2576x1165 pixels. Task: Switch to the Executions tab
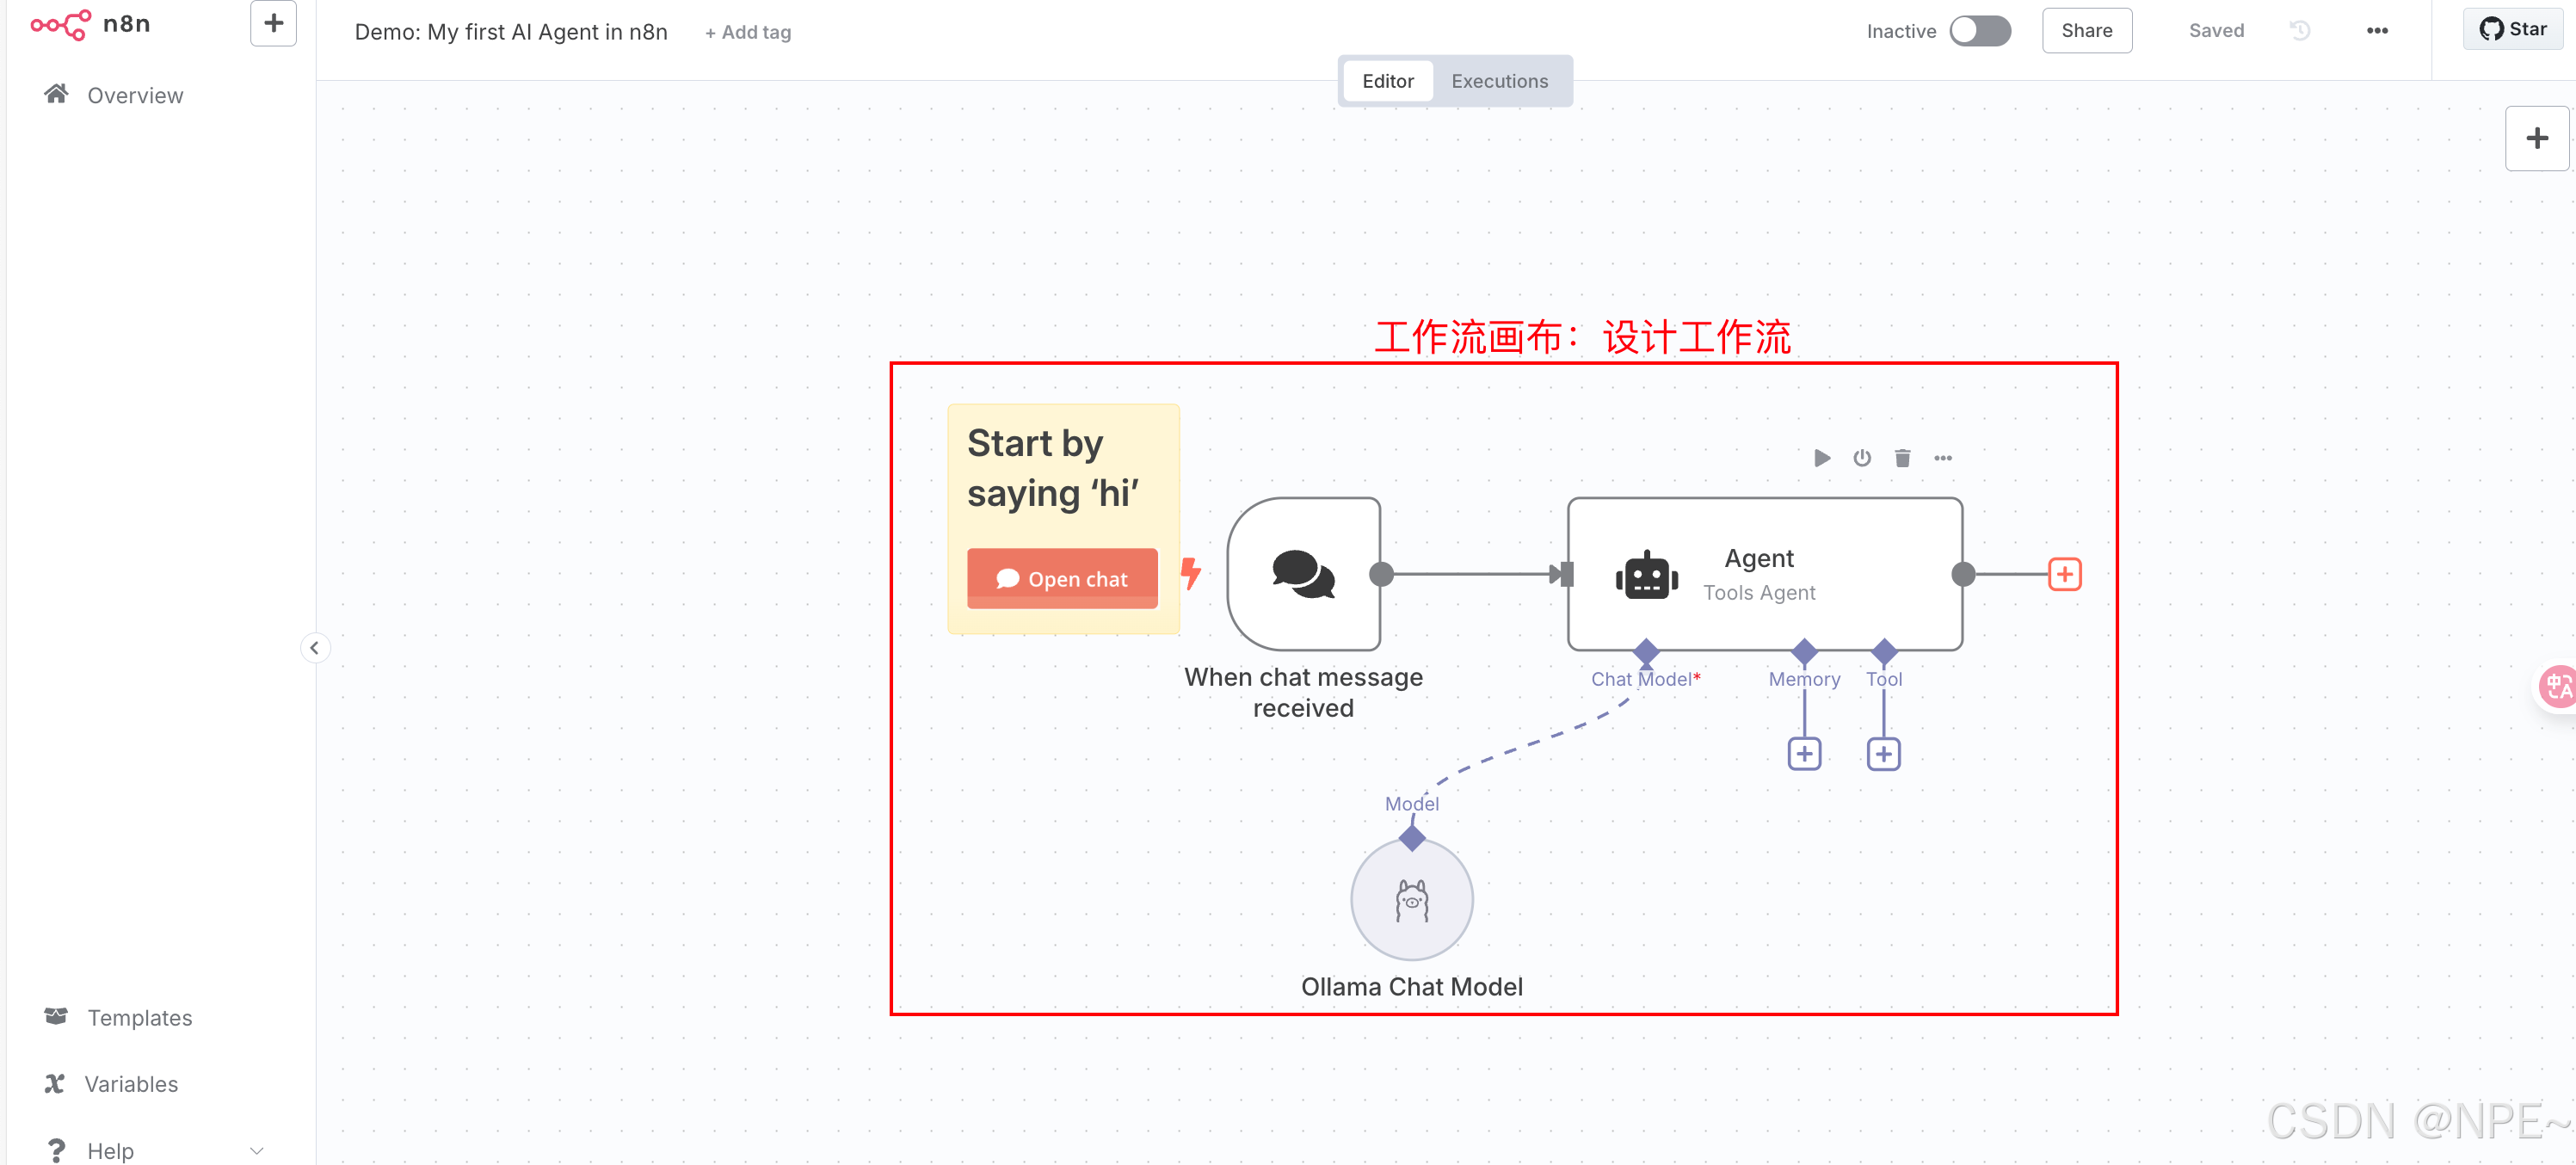[1499, 81]
